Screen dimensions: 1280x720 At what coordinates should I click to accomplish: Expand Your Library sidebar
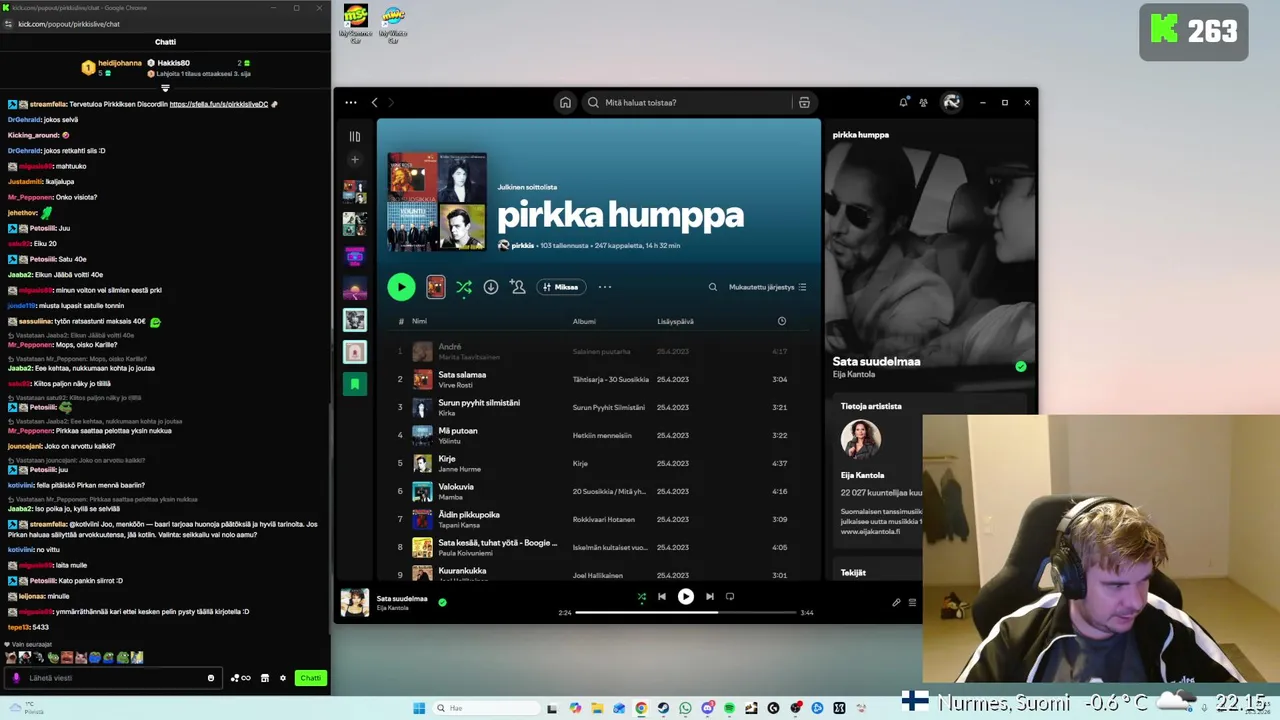[x=355, y=137]
